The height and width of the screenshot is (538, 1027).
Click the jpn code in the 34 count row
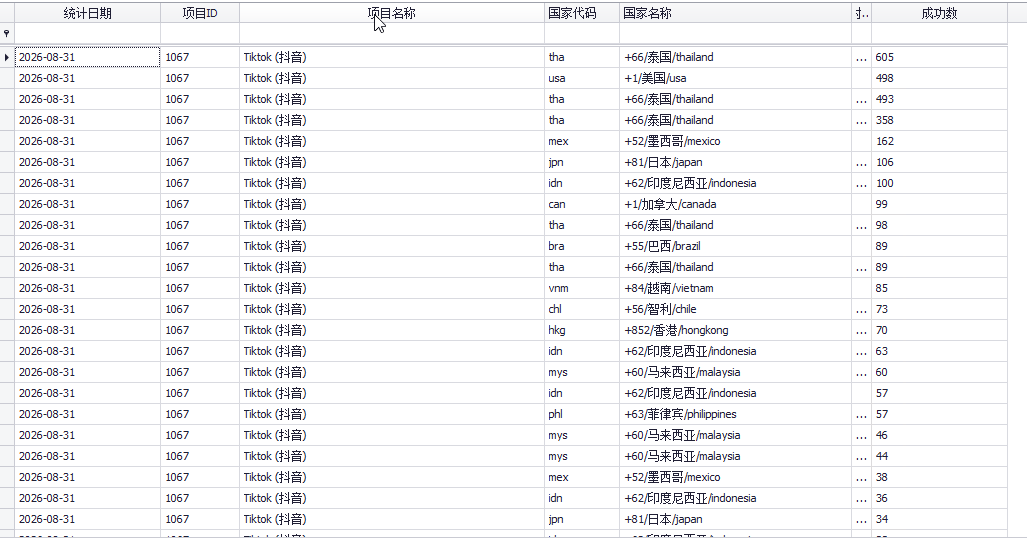pos(582,518)
